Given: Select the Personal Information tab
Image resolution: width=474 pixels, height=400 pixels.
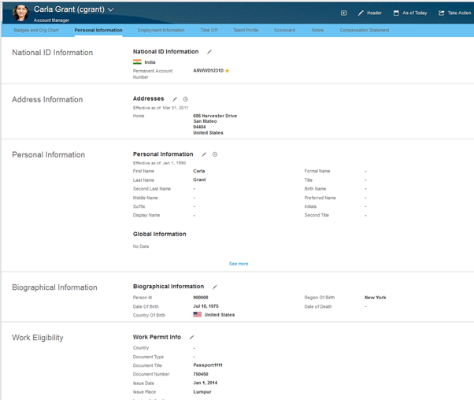Looking at the screenshot, I should tap(98, 30).
